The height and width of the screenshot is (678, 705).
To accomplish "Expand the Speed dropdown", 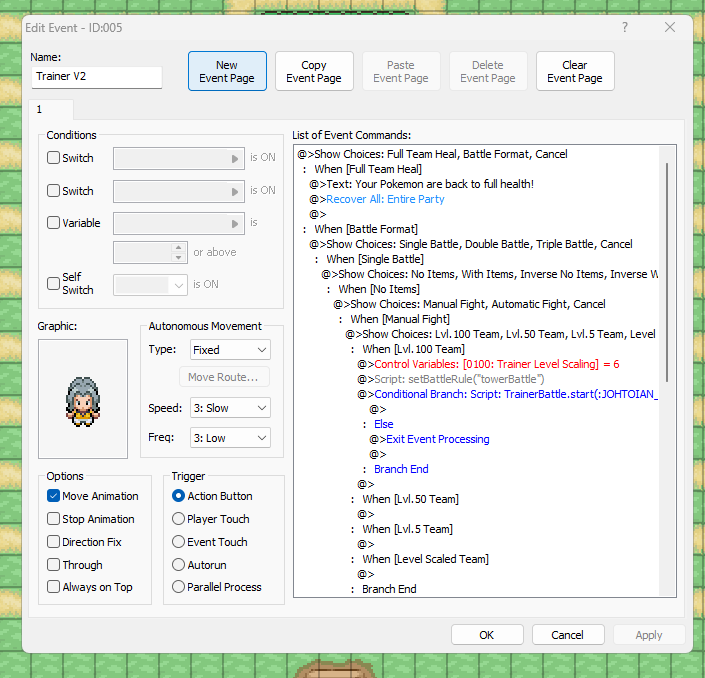I will [x=230, y=408].
